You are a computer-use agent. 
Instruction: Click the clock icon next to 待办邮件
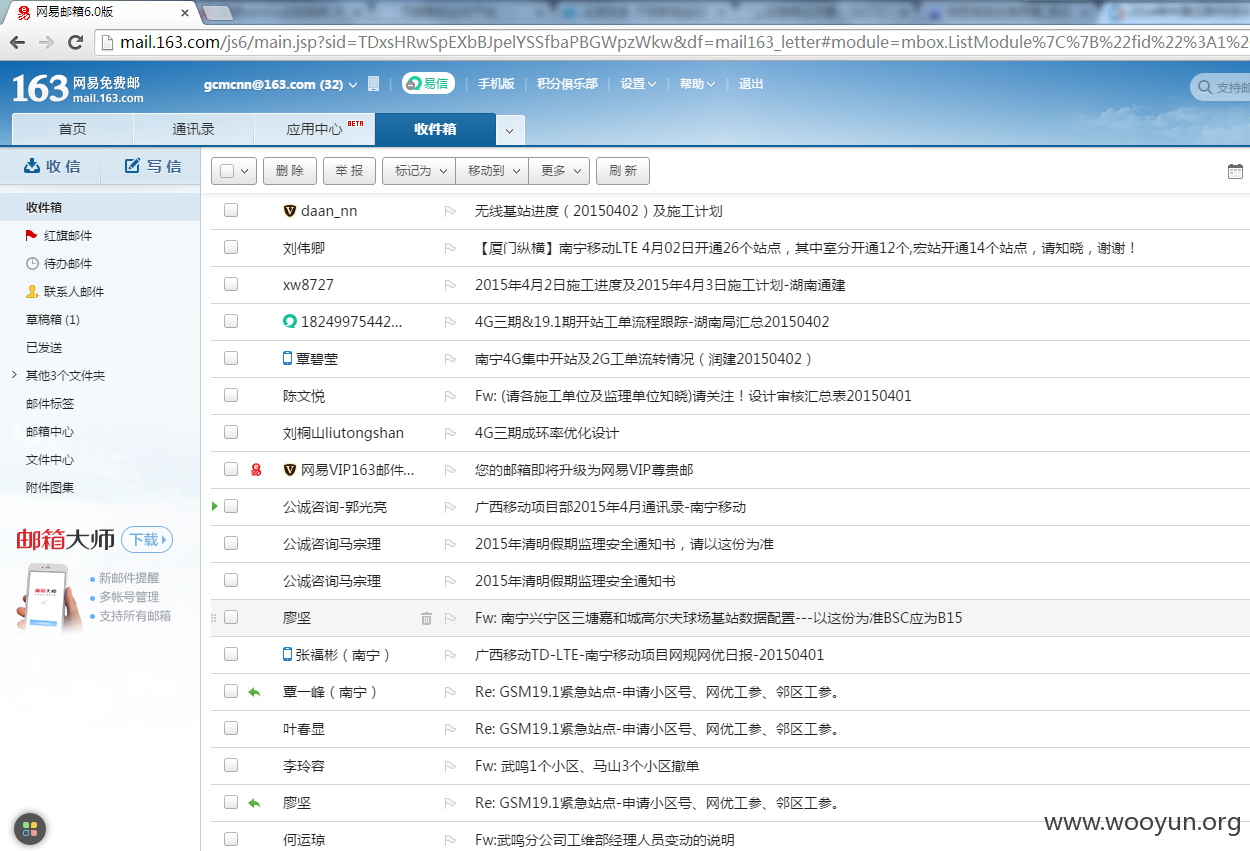tap(32, 264)
